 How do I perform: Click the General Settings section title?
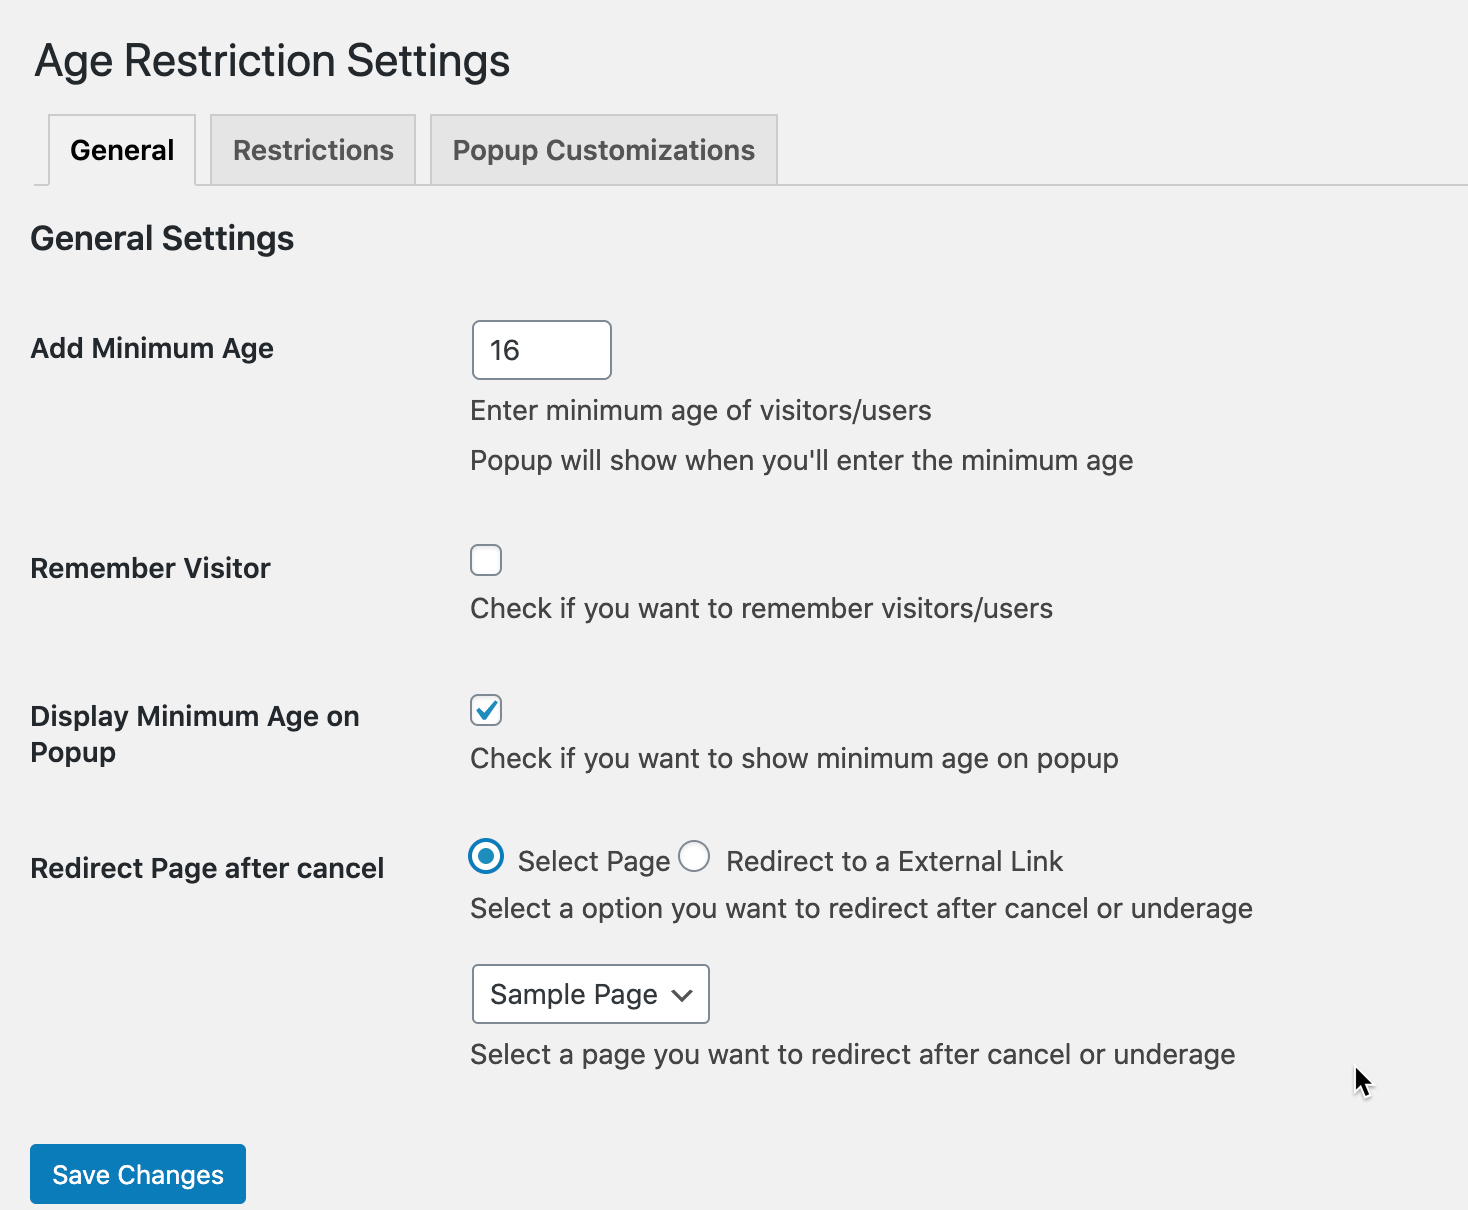coord(162,238)
